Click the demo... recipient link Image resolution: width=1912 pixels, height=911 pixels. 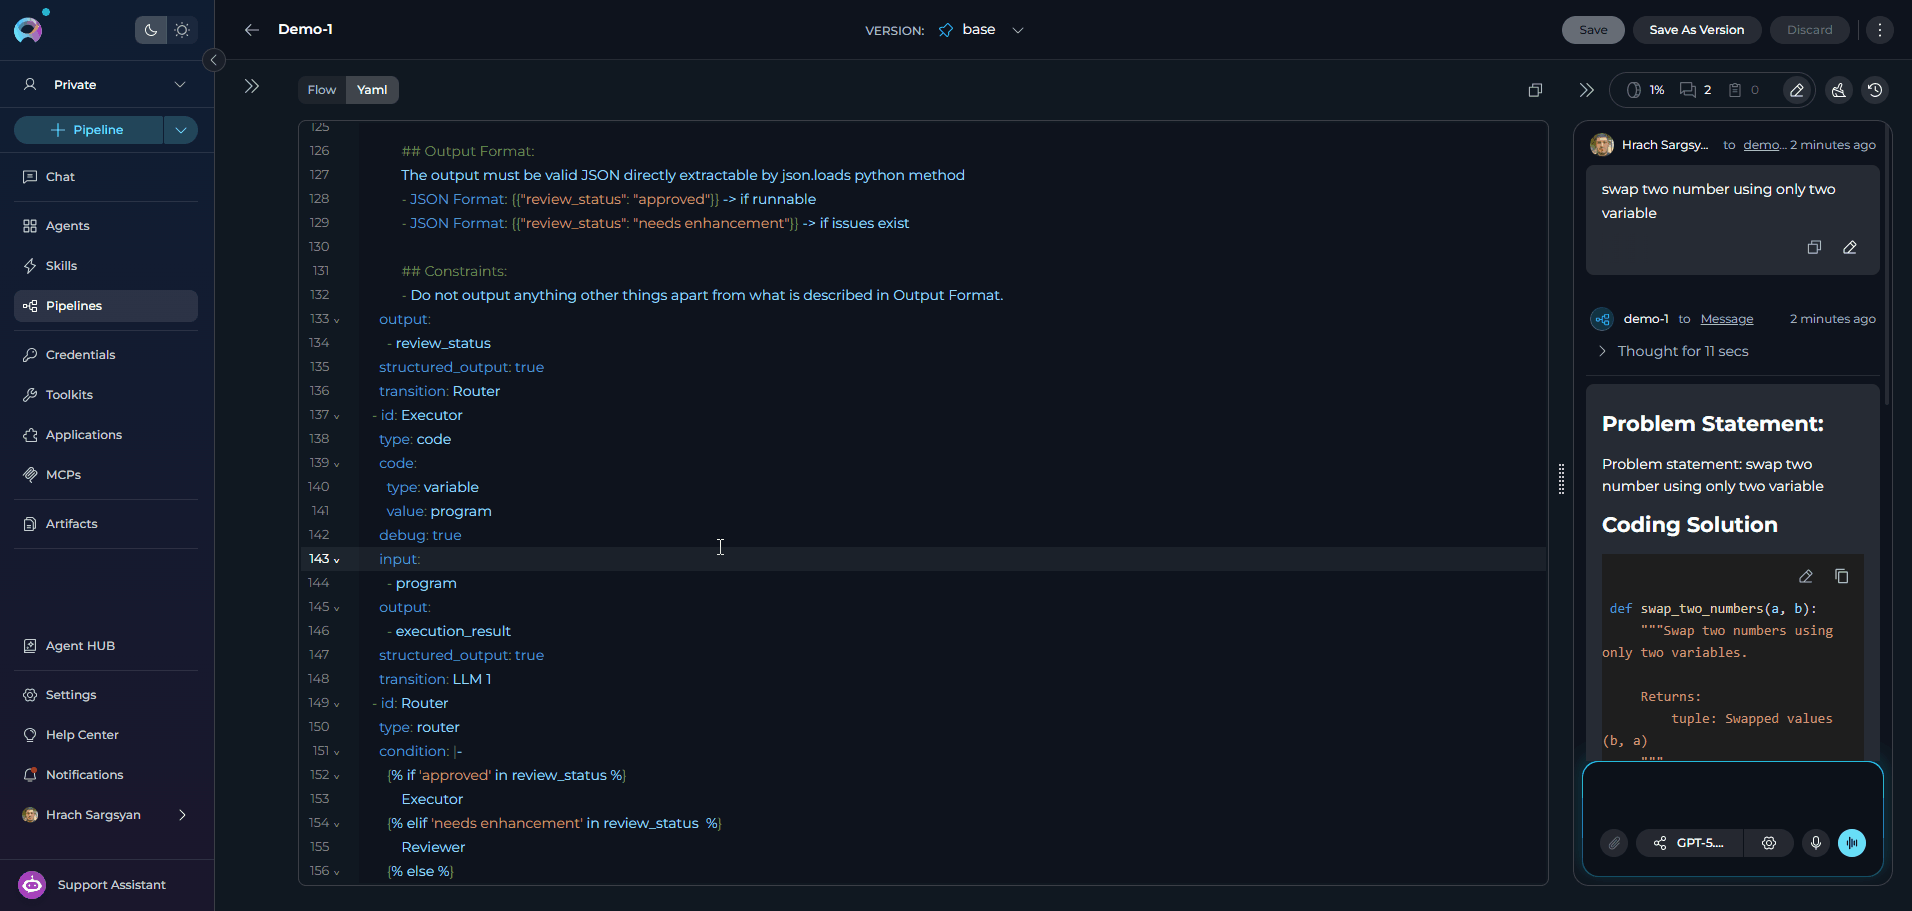[1764, 145]
